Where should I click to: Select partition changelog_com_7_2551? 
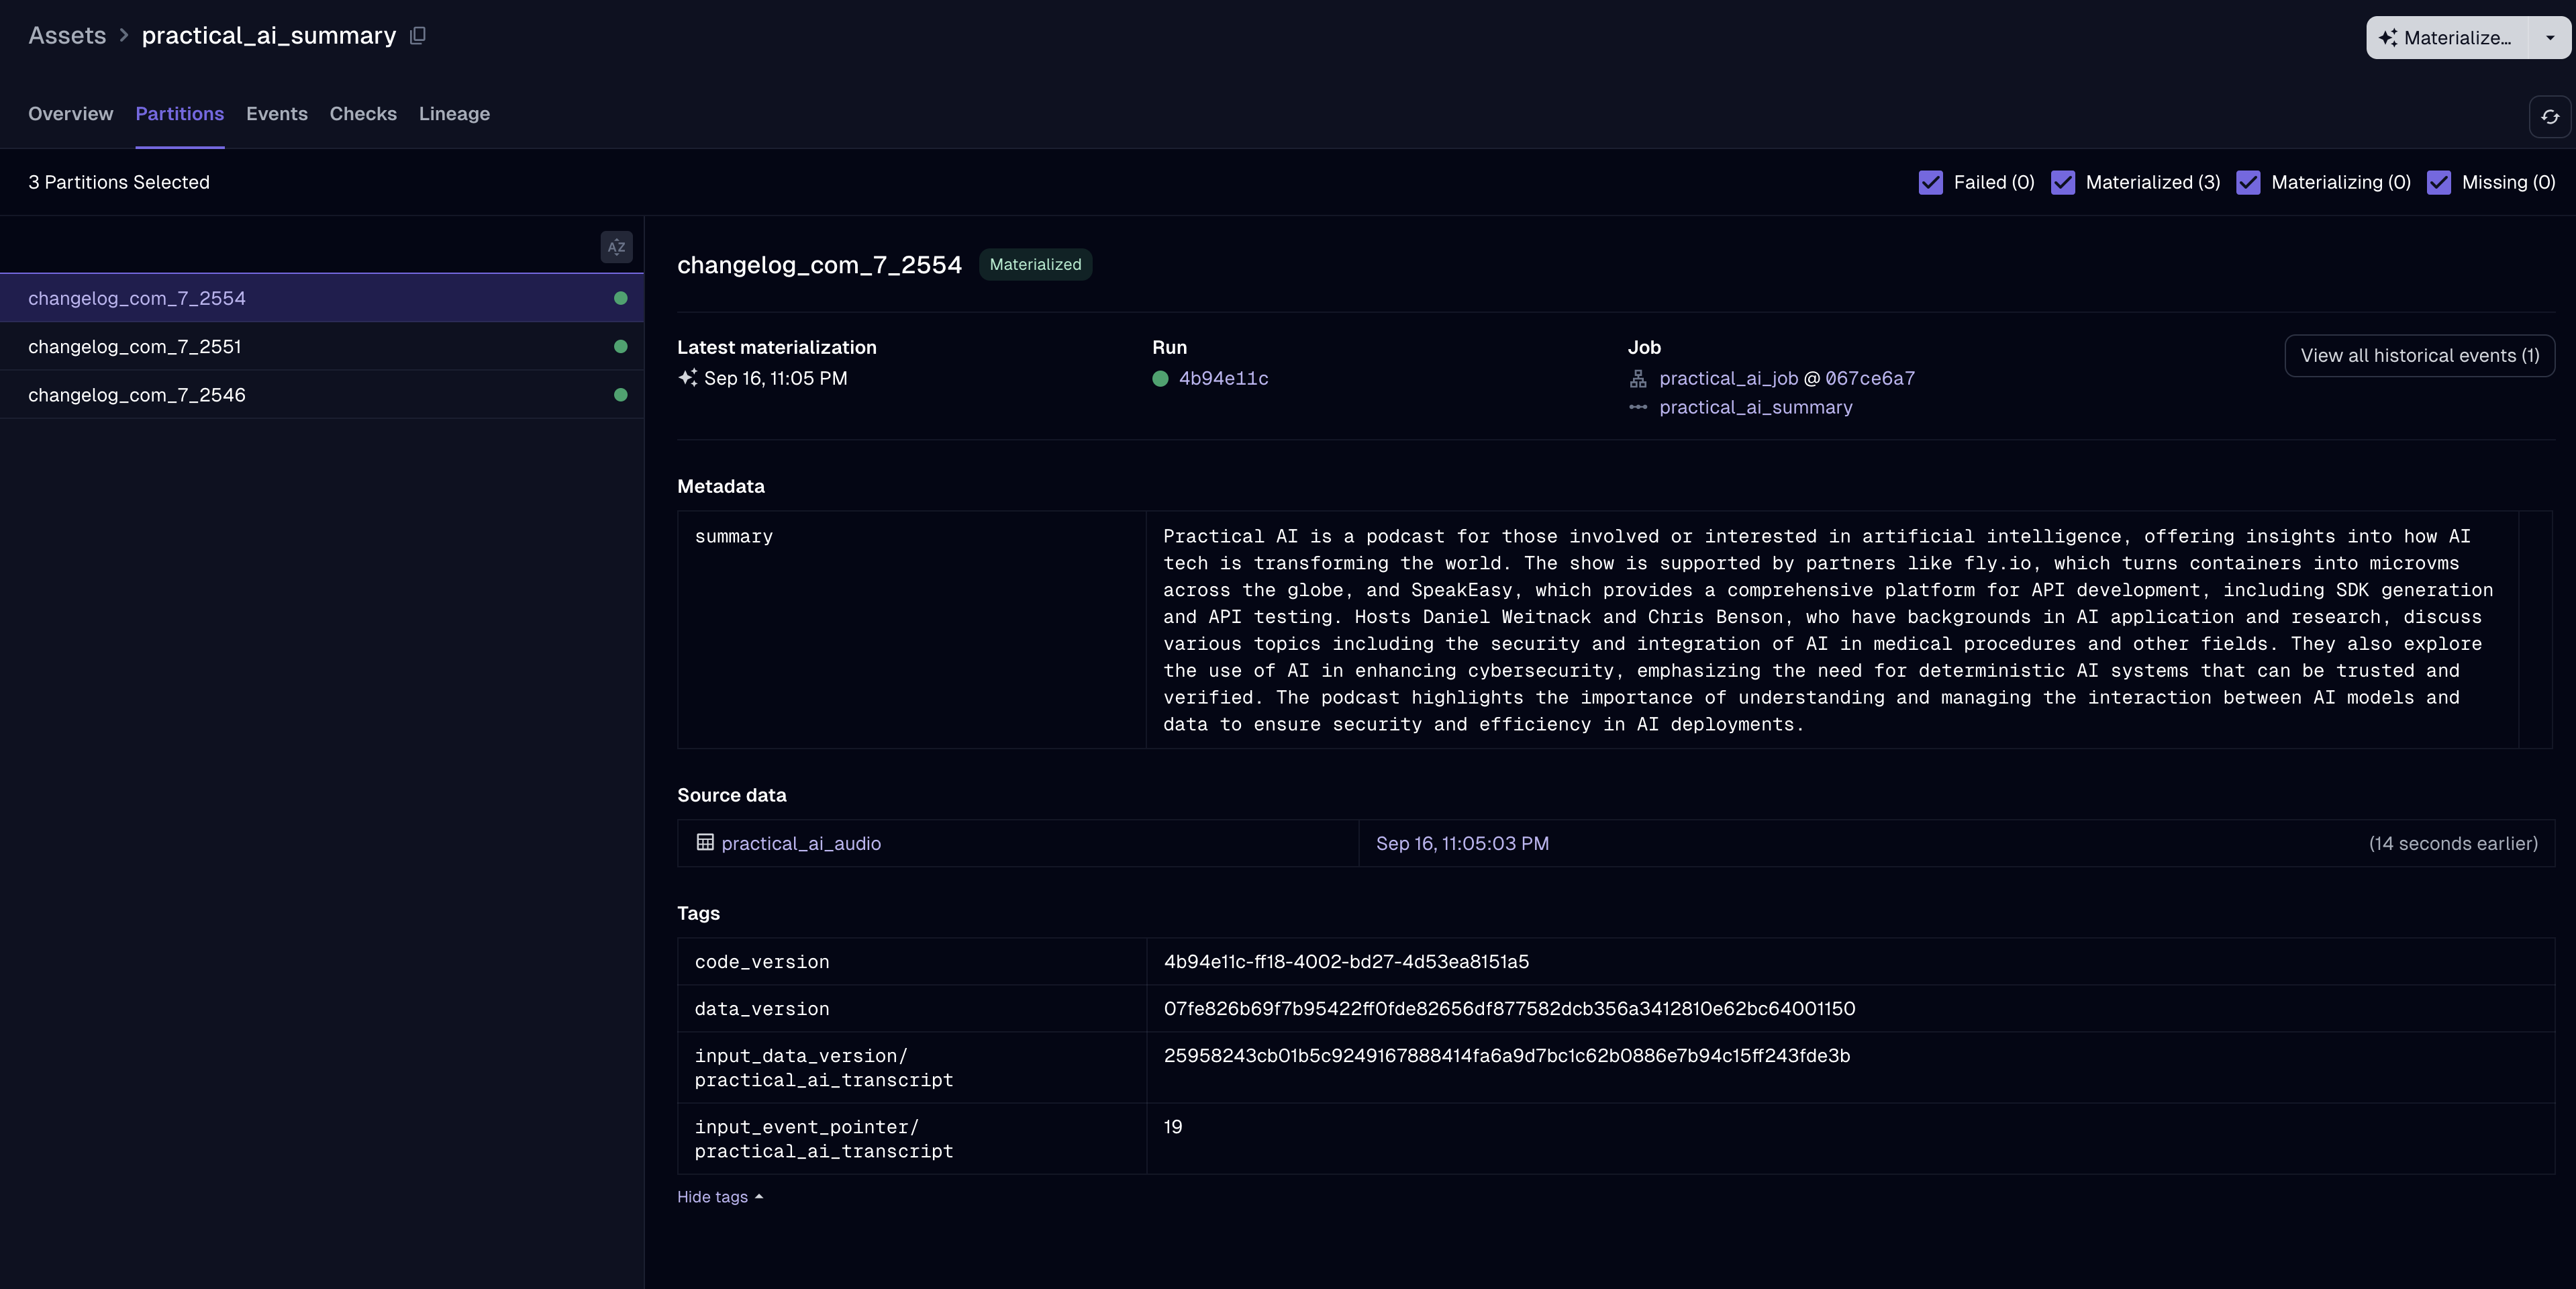coord(321,347)
